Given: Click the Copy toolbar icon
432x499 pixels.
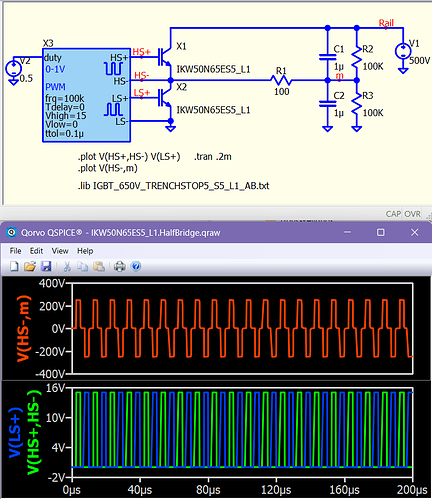Looking at the screenshot, I should (x=82, y=266).
